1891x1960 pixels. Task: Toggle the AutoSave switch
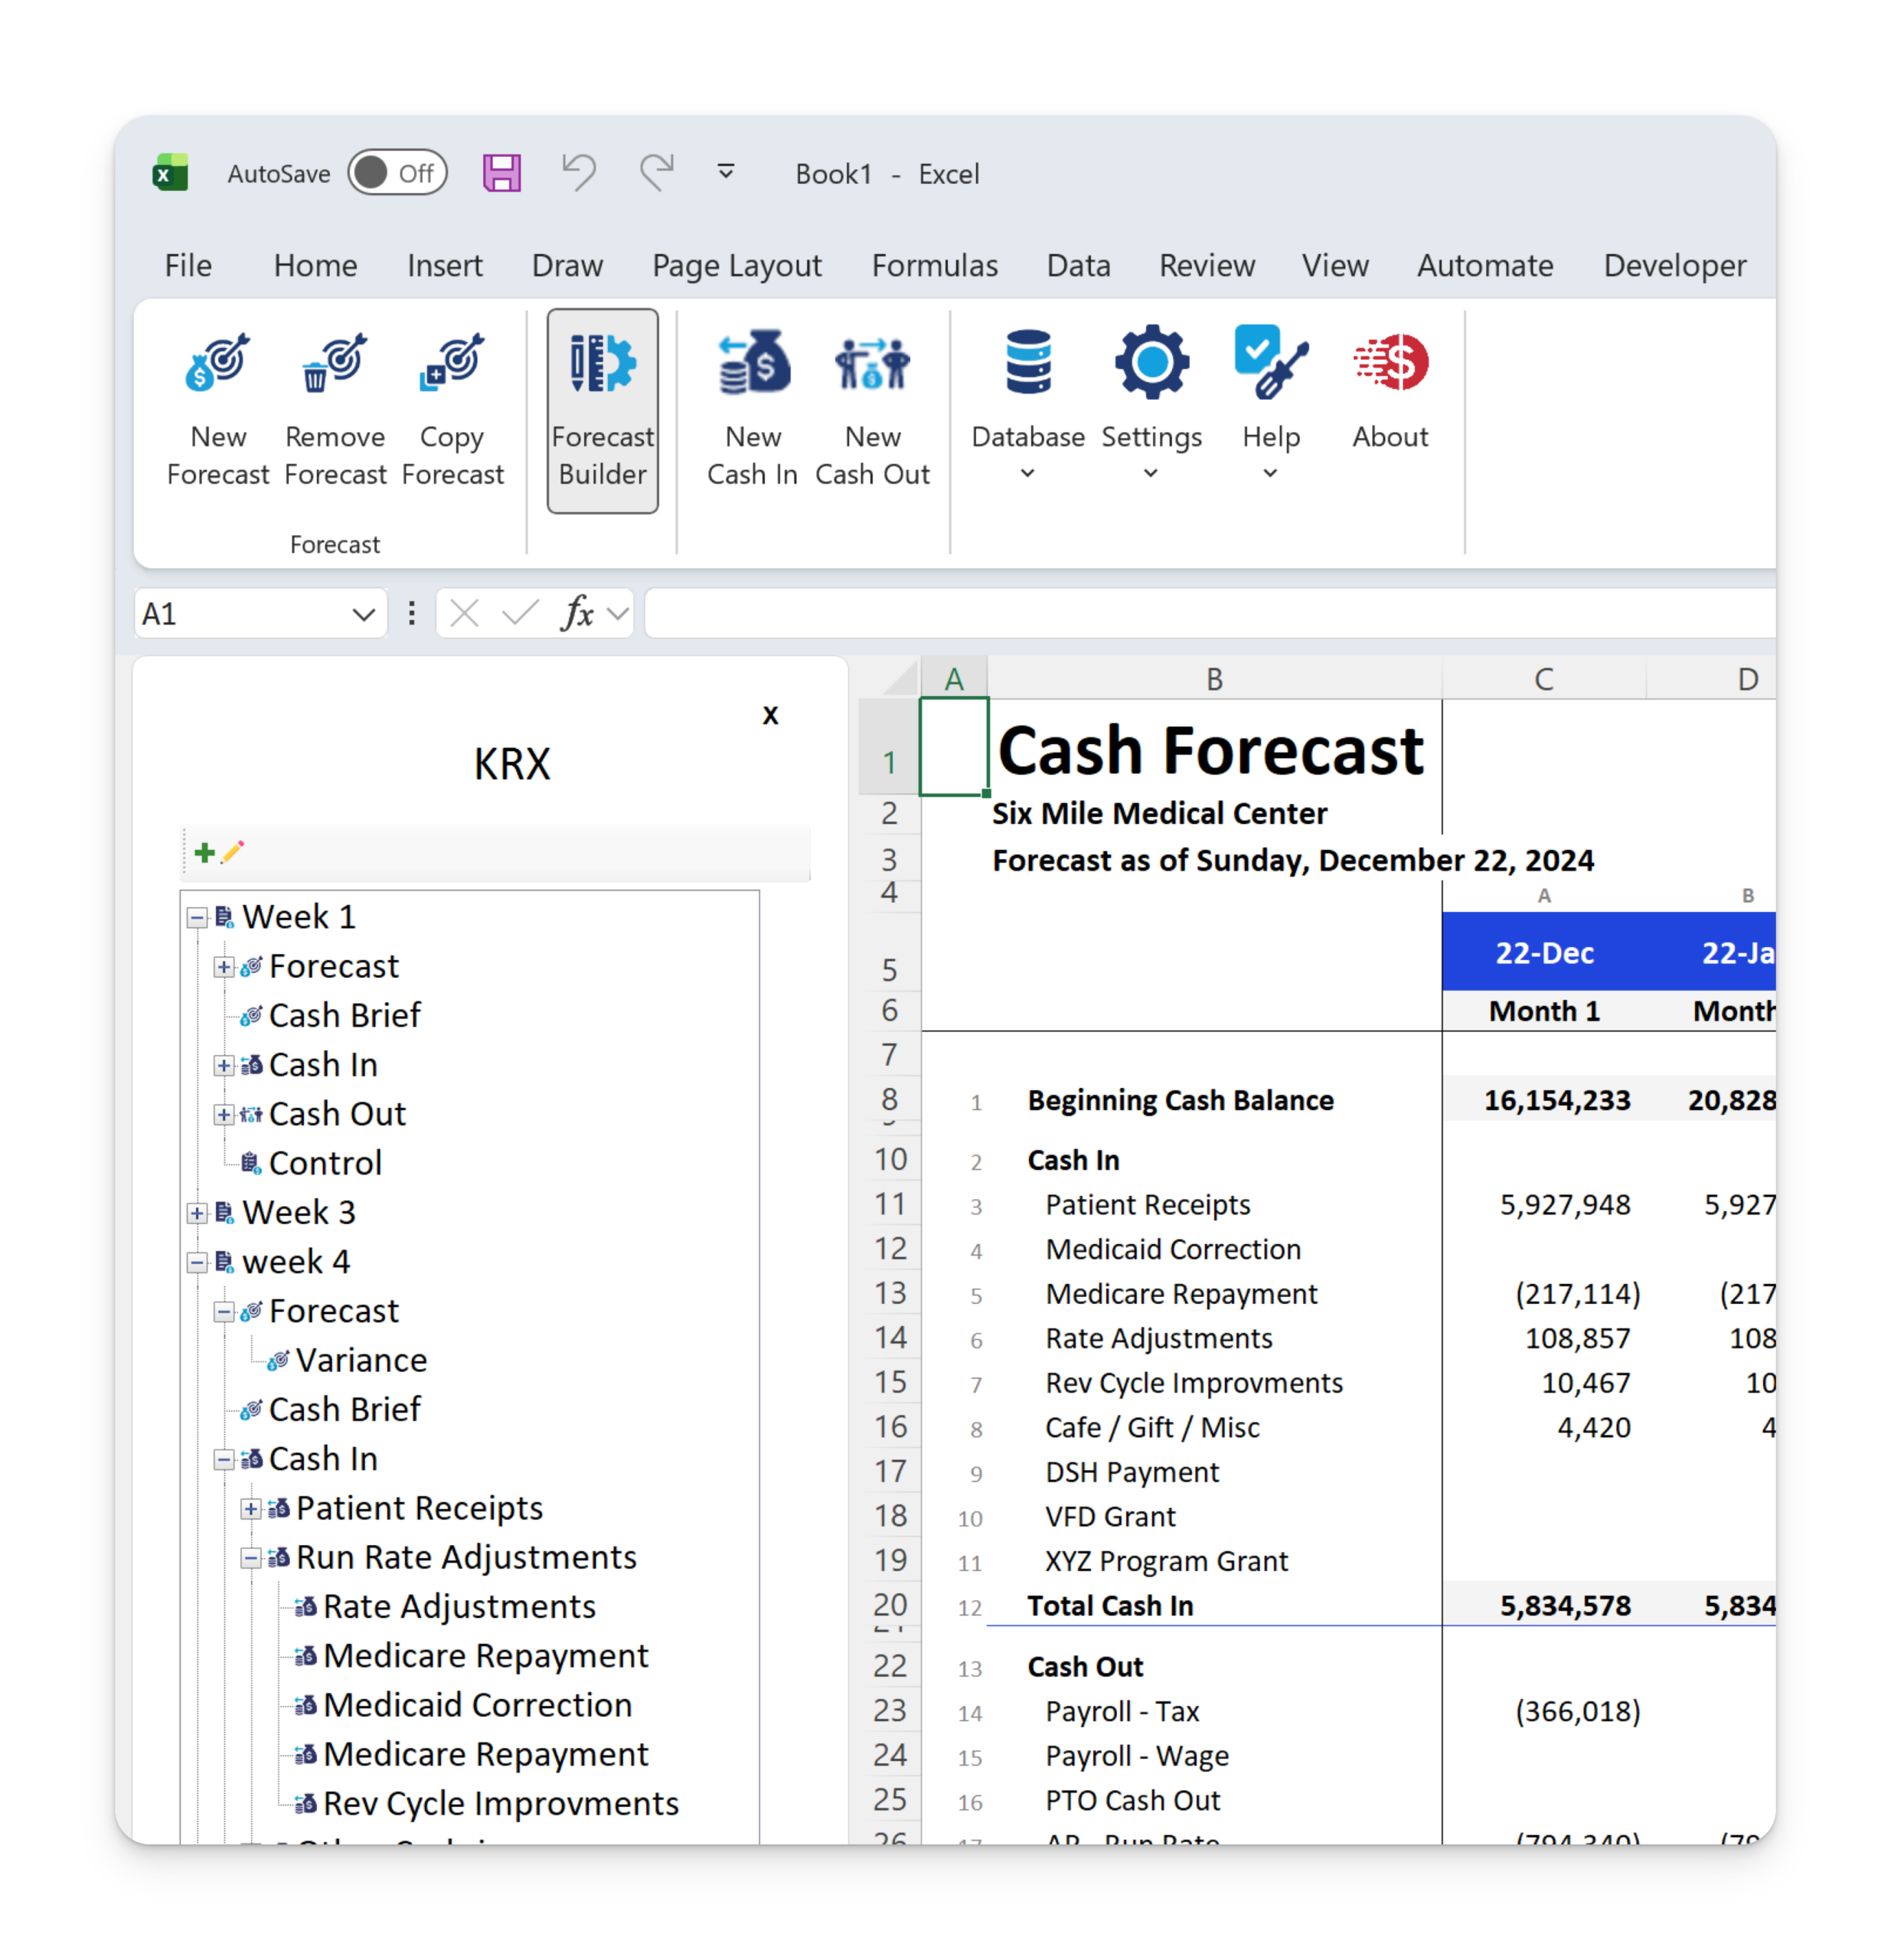click(397, 173)
